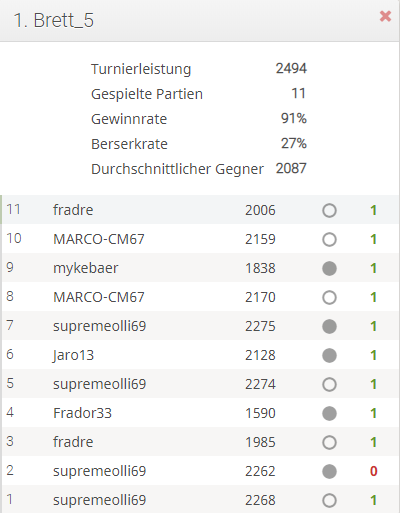This screenshot has height=513, width=400.
Task: Open game 10 against MARCO-CM67 rated 2159
Action: (x=201, y=239)
